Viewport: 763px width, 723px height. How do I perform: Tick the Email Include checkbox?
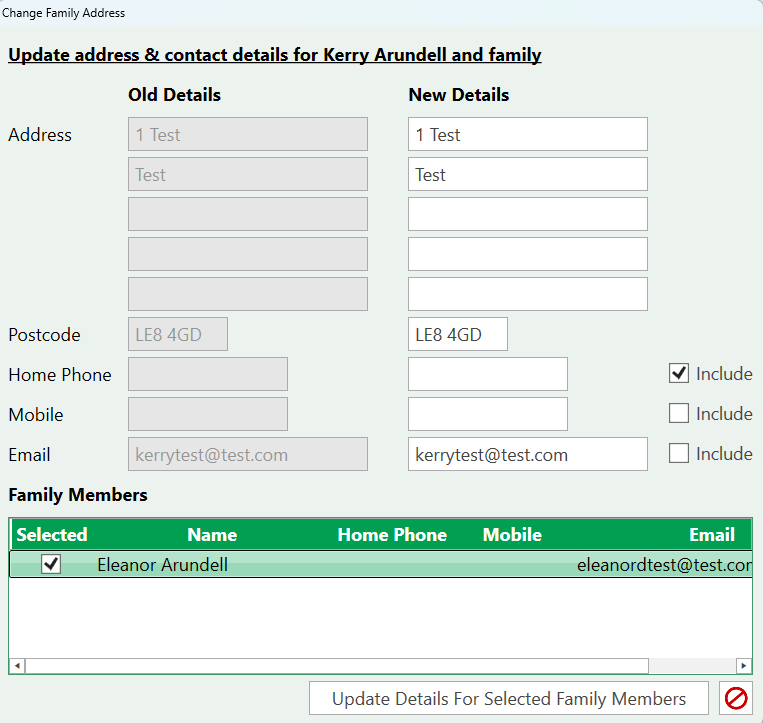tap(679, 454)
